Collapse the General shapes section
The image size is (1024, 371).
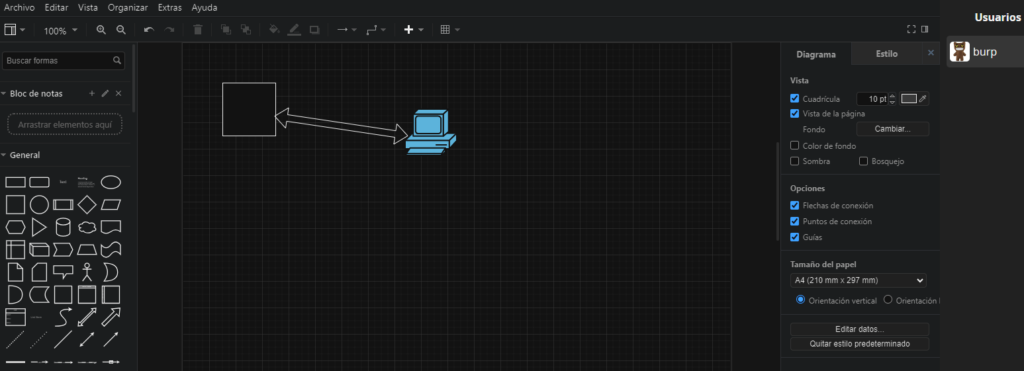[3, 155]
